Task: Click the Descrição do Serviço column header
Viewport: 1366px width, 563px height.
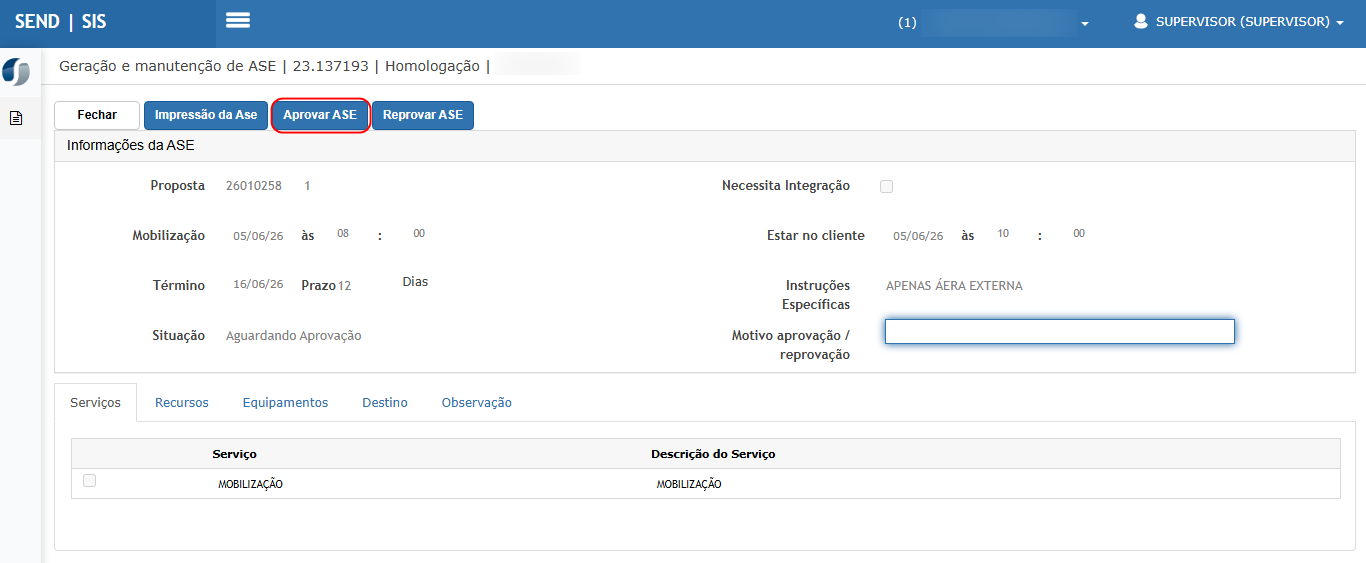Action: click(713, 454)
